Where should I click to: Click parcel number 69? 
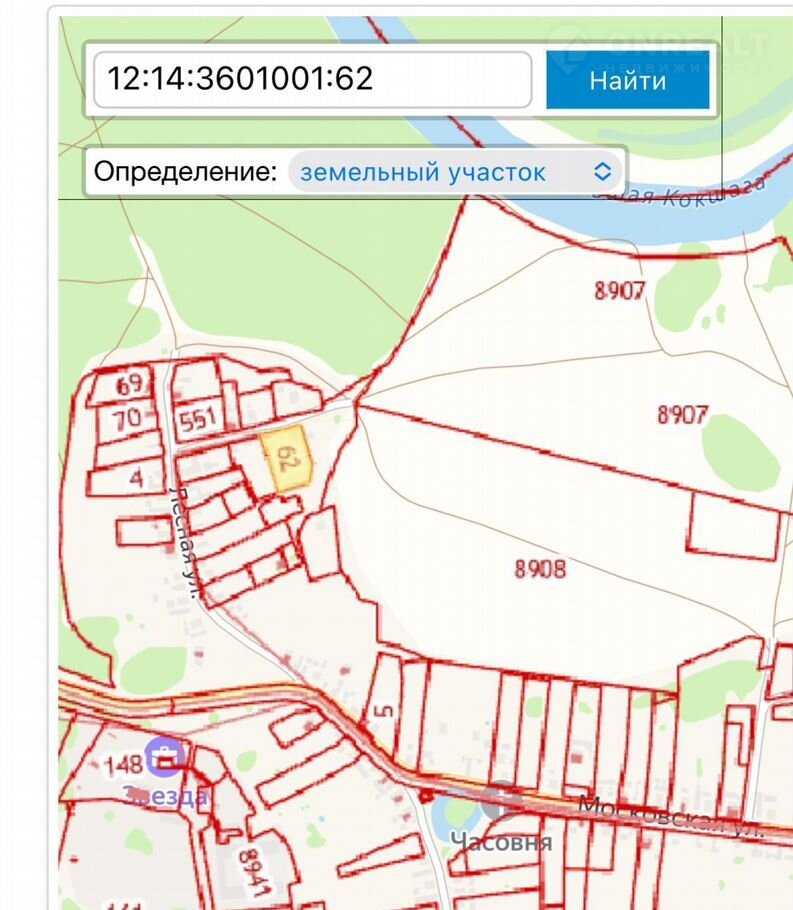click(130, 385)
